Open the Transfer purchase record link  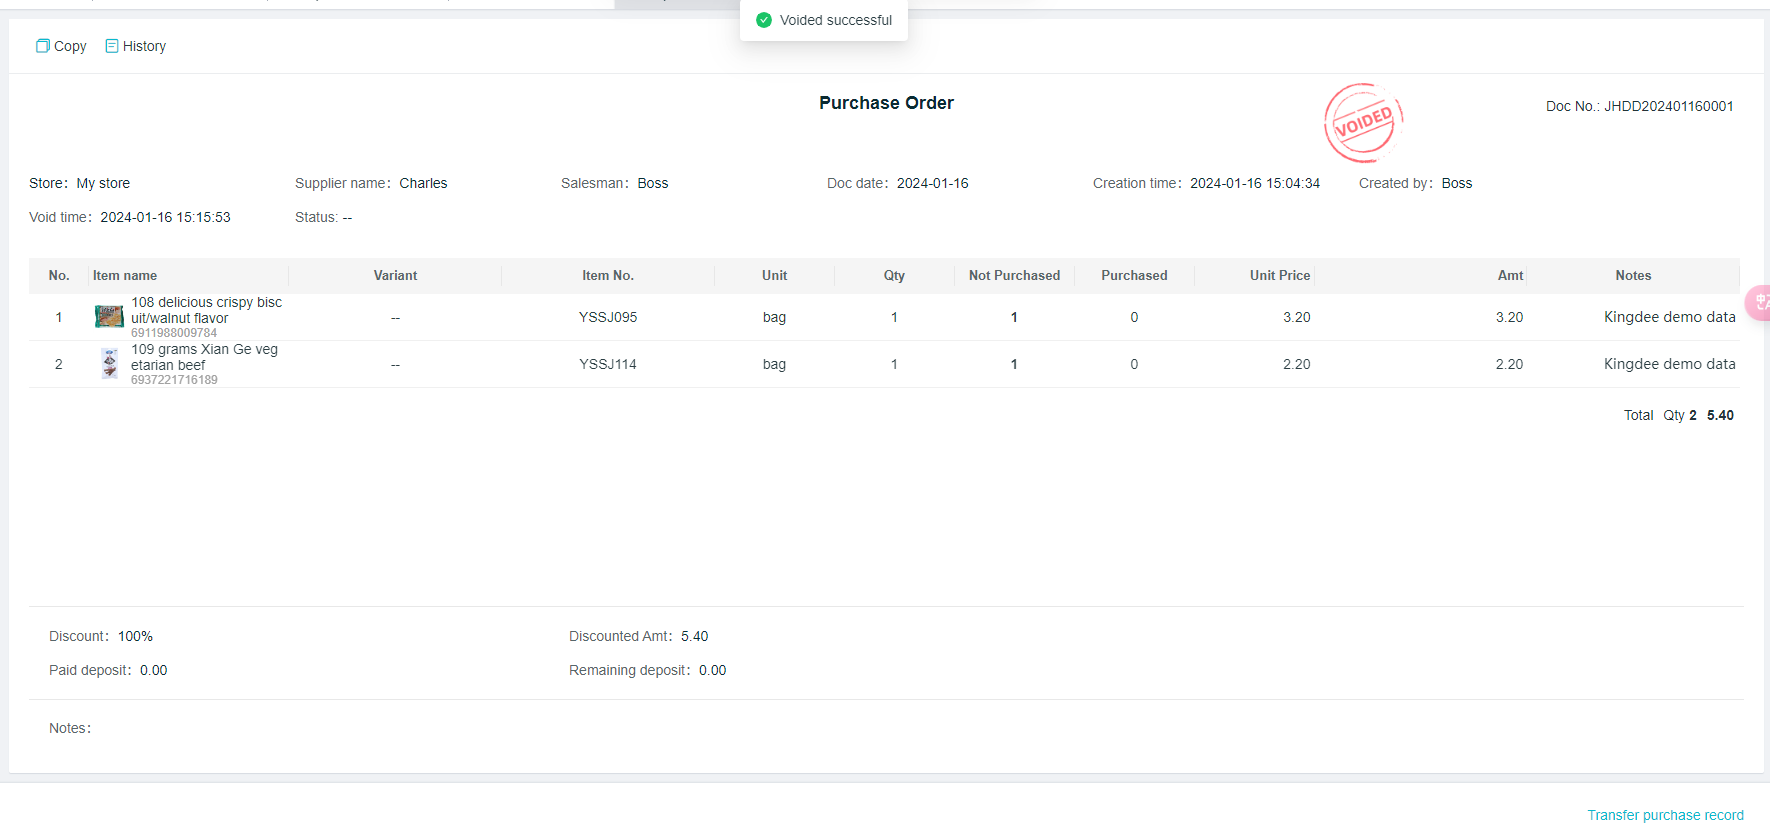[x=1665, y=815]
